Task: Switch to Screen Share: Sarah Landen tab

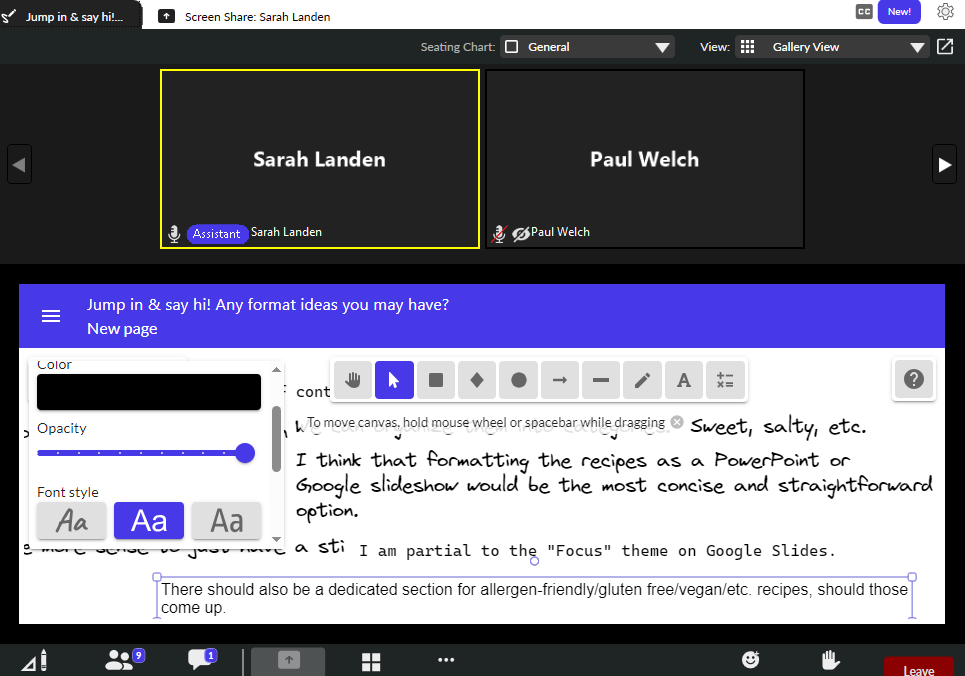Action: 245,17
